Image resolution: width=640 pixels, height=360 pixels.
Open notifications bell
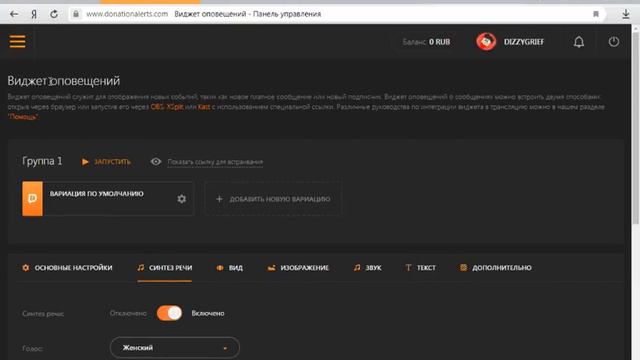[x=579, y=42]
